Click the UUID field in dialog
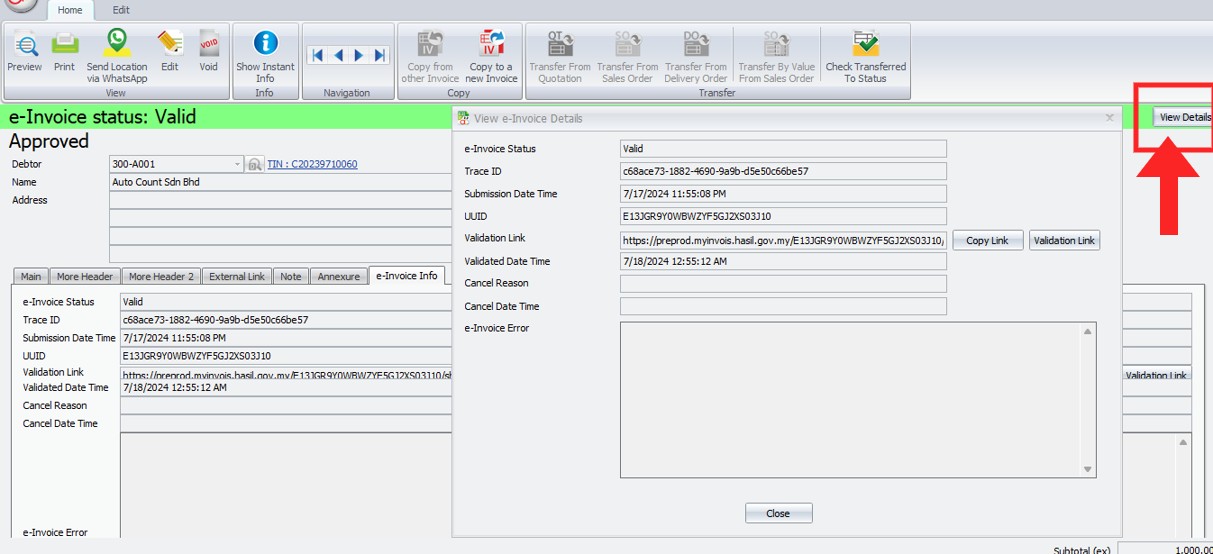Viewport: 1213px width, 554px height. click(x=783, y=216)
